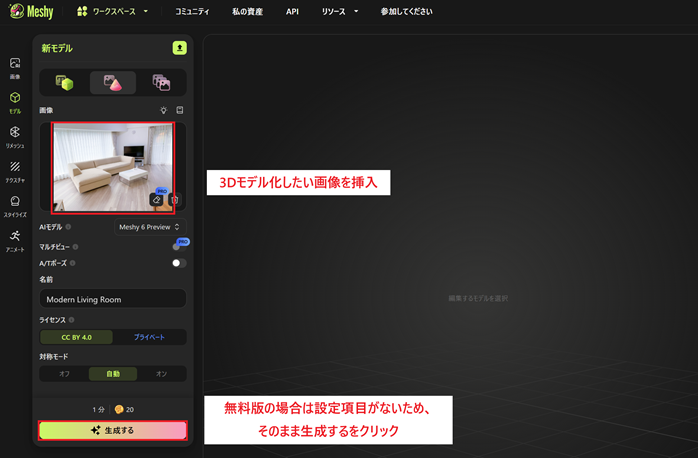The image size is (698, 458).
Task: Click the info icon next to マルチビュー
Action: pos(75,247)
